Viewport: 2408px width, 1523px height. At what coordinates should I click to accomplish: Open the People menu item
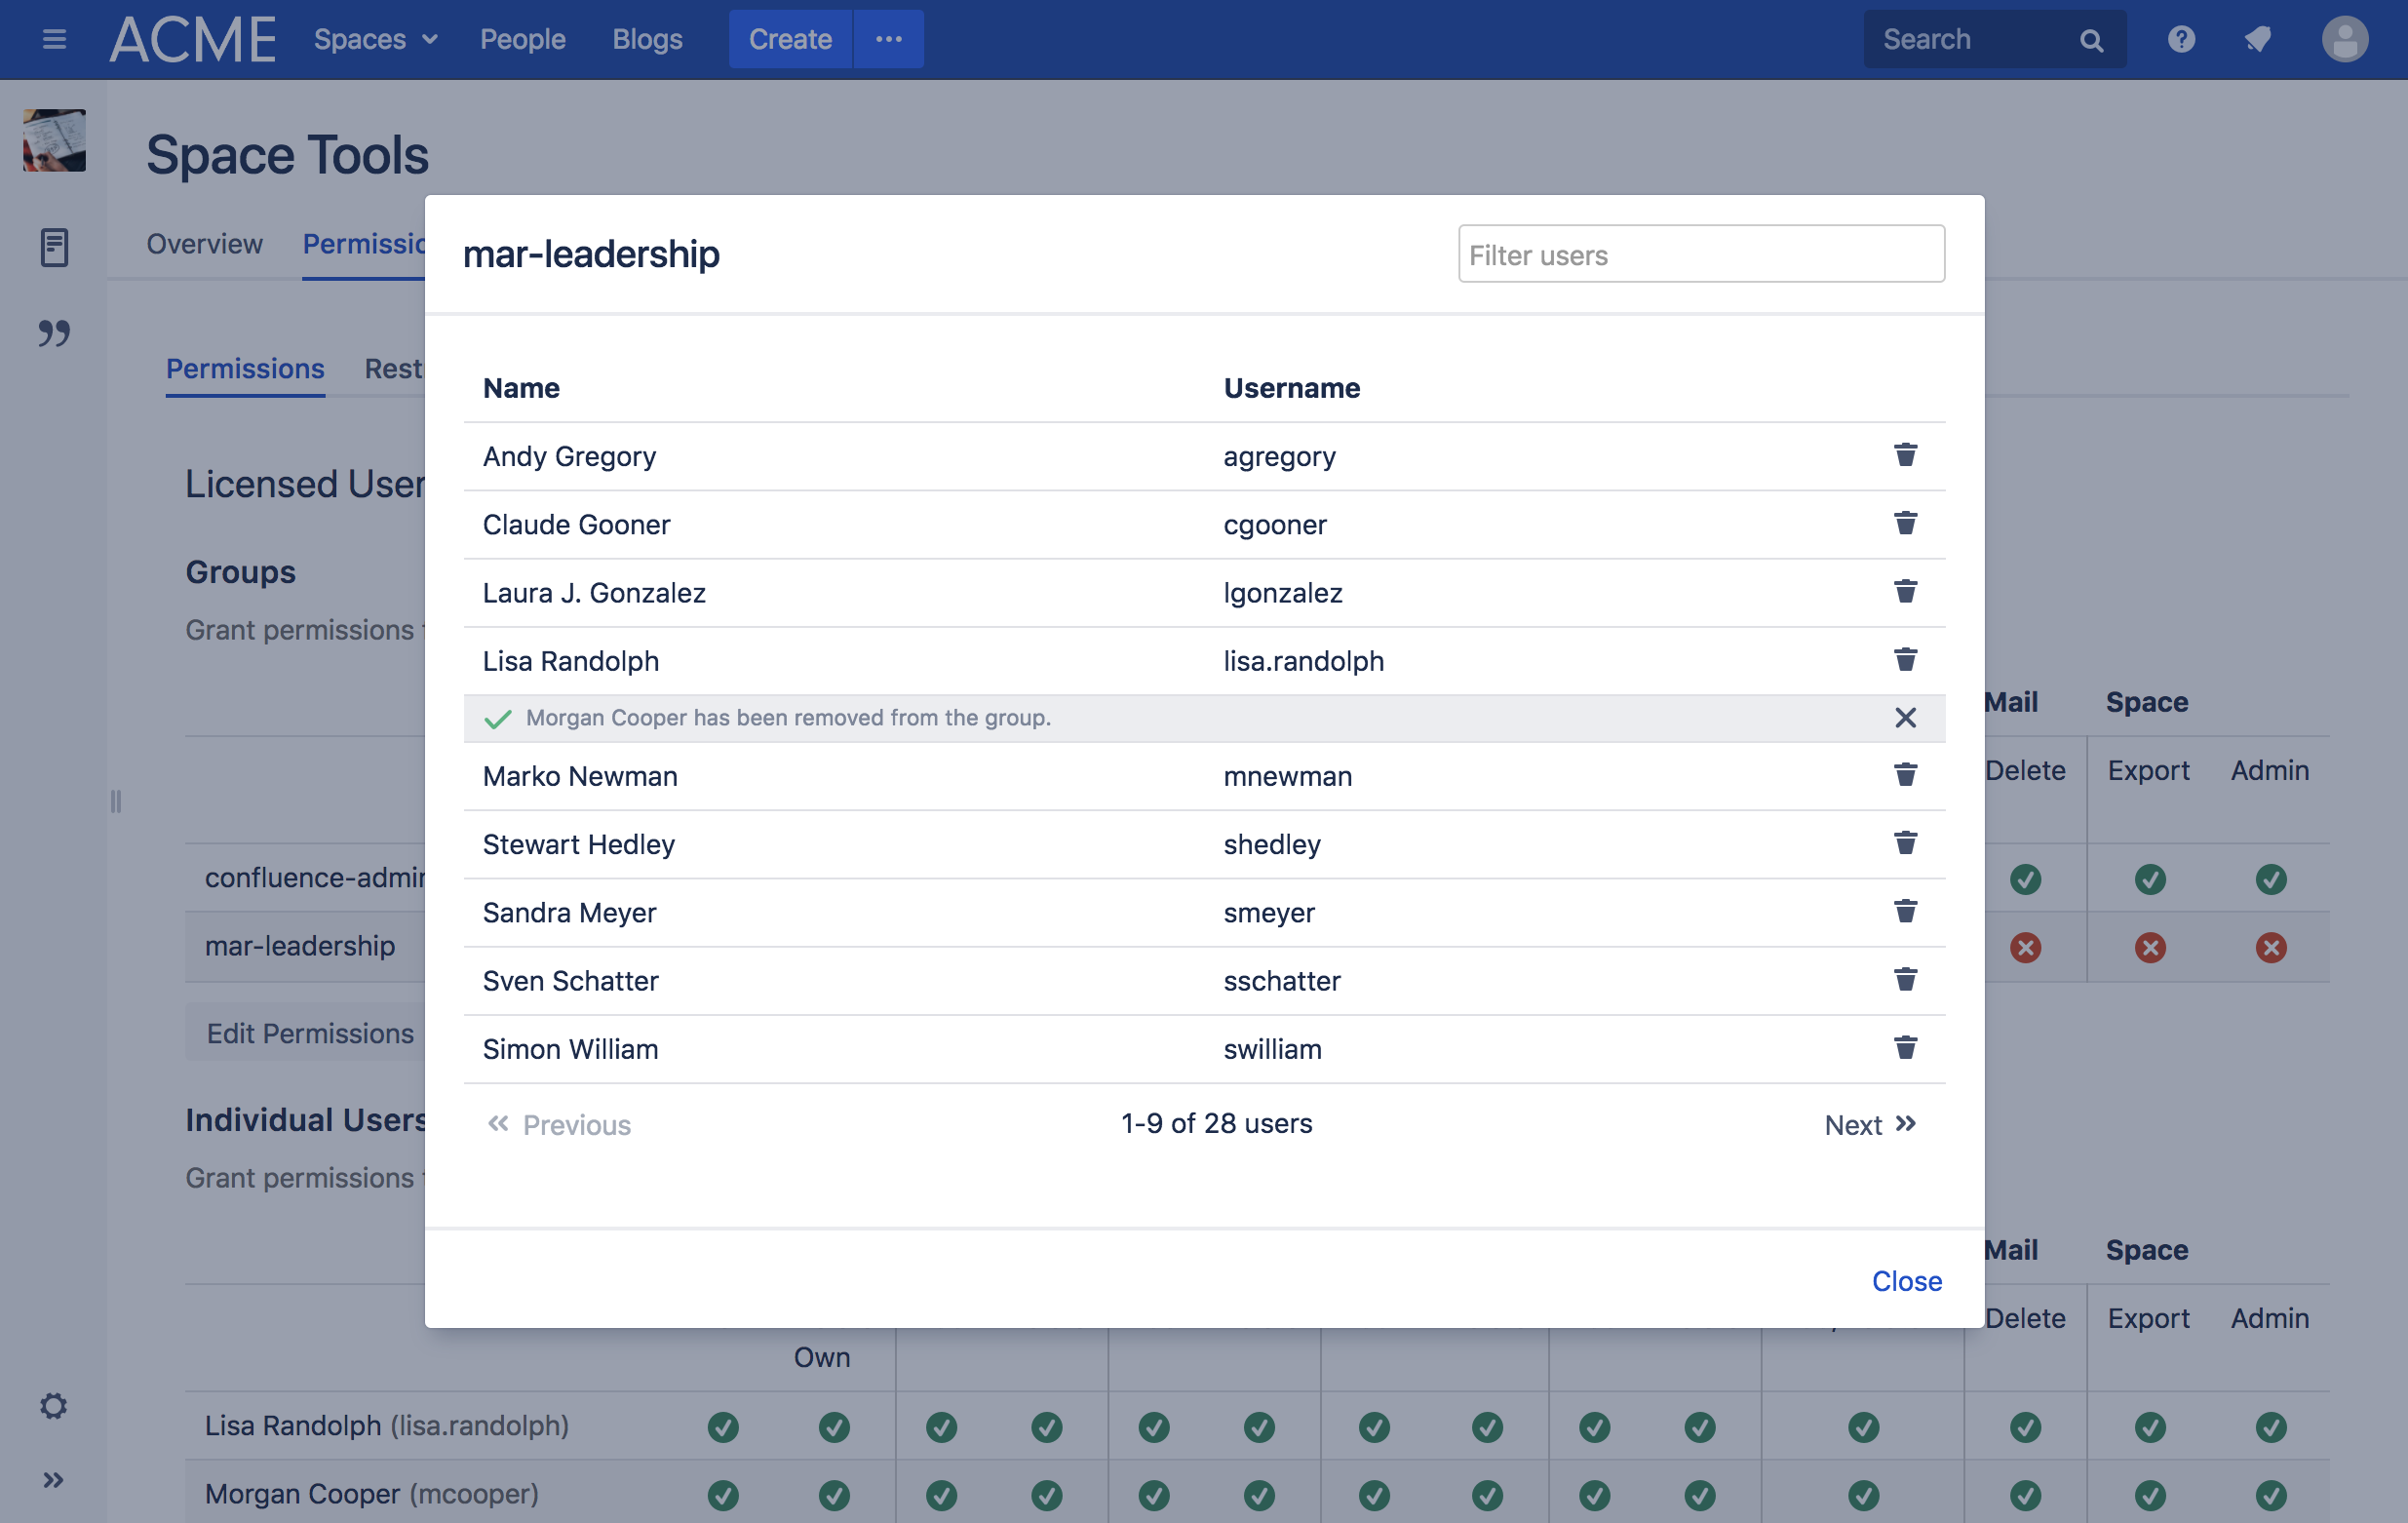522,40
